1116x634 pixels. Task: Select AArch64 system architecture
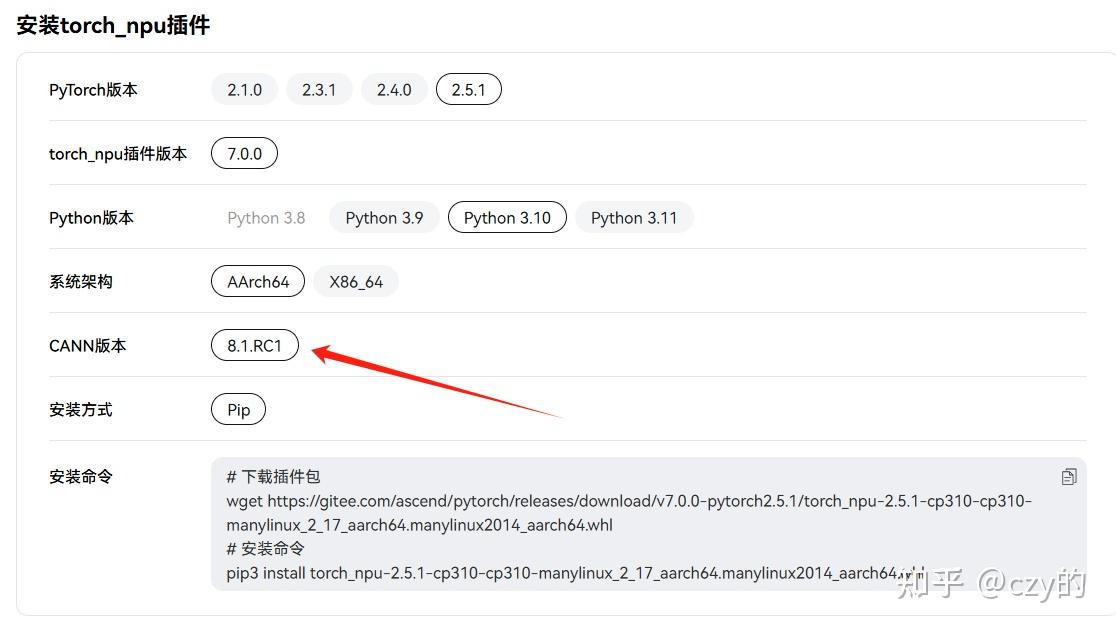(x=258, y=282)
